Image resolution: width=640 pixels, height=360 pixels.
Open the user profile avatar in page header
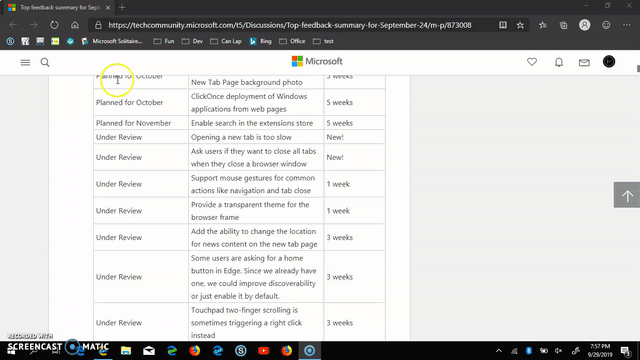click(x=609, y=62)
